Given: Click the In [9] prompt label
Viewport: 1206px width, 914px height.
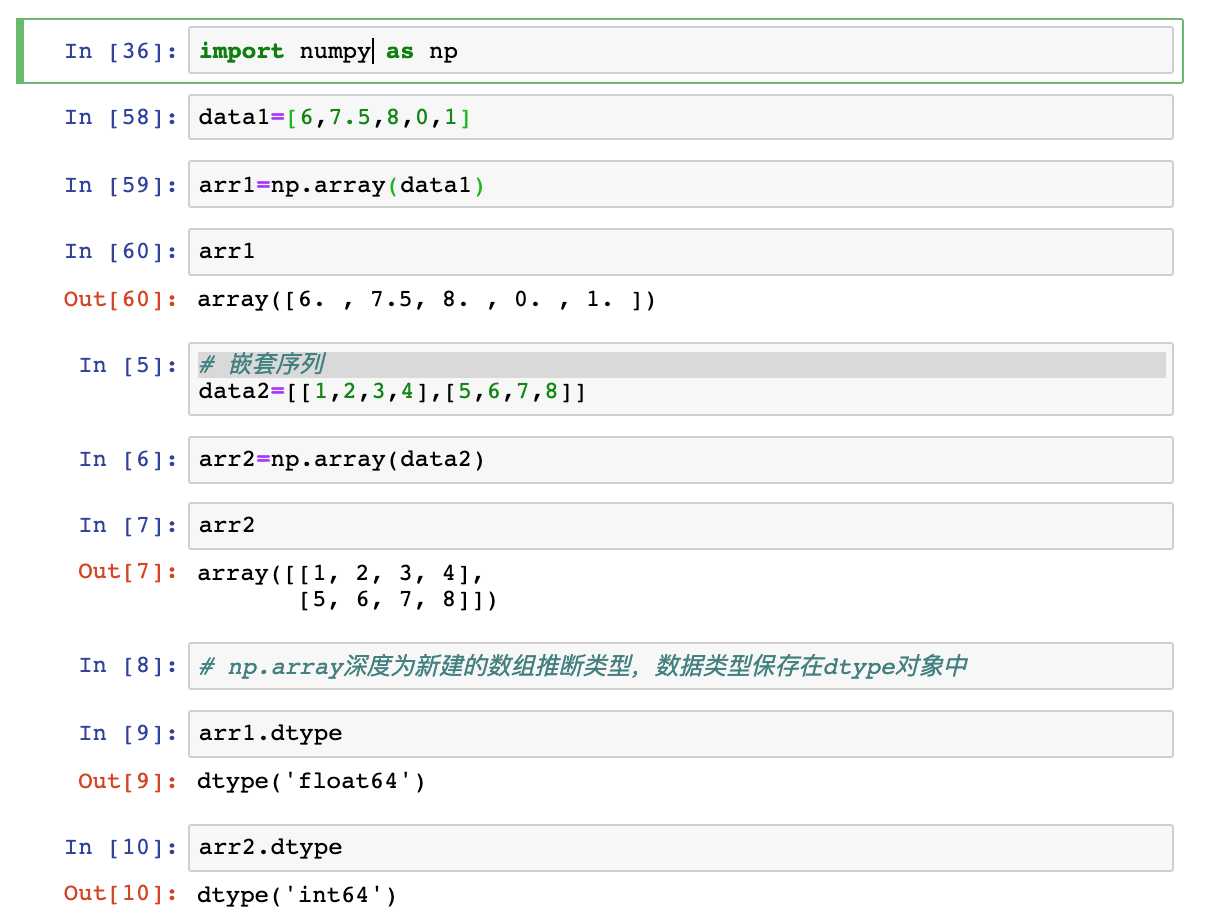Looking at the screenshot, I should coord(128,733).
